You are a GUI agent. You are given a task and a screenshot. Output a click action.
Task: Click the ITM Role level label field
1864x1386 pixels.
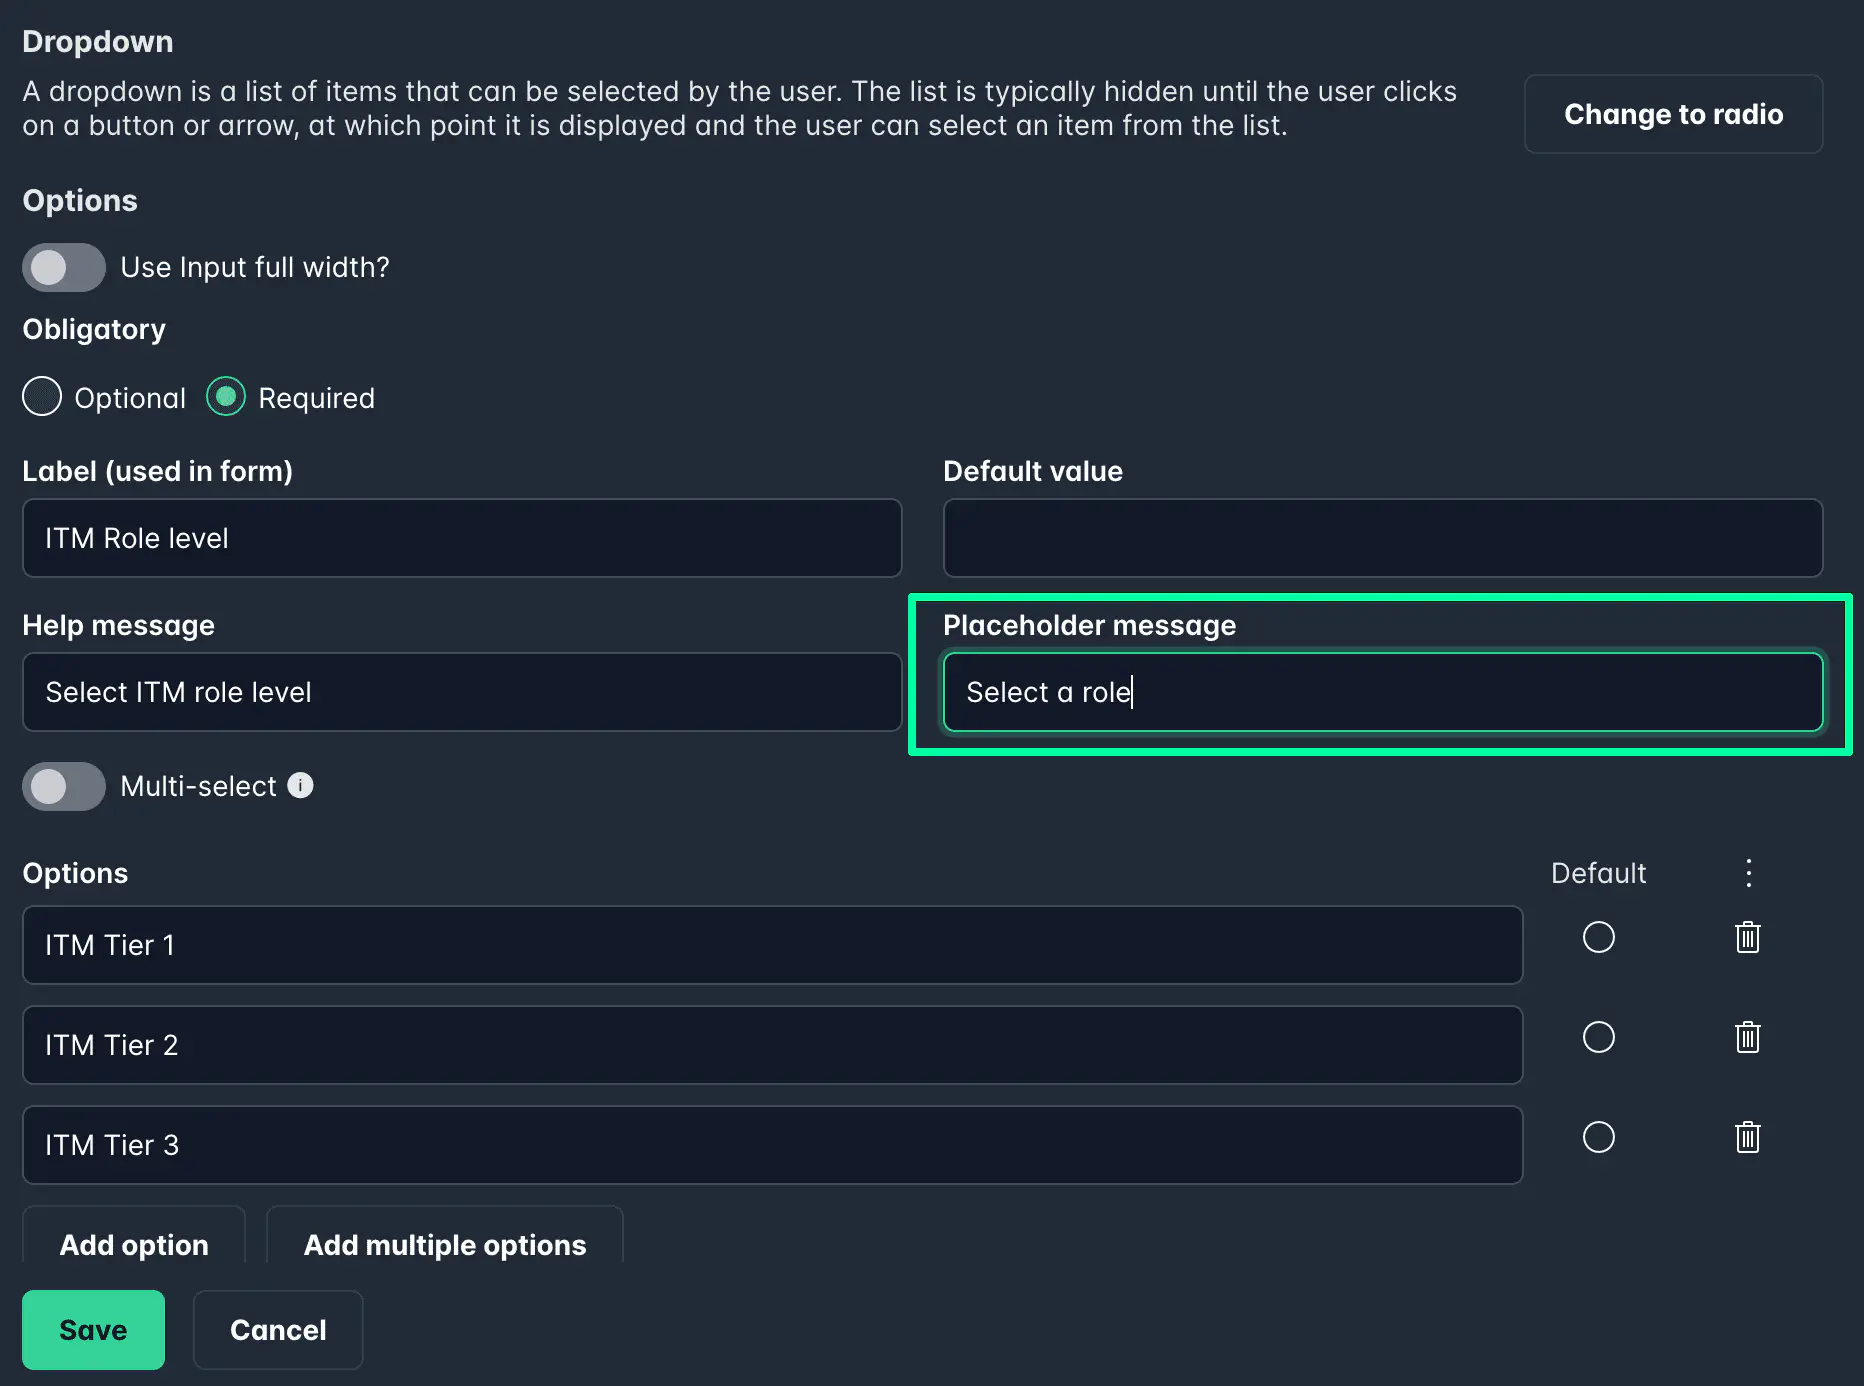(x=461, y=538)
